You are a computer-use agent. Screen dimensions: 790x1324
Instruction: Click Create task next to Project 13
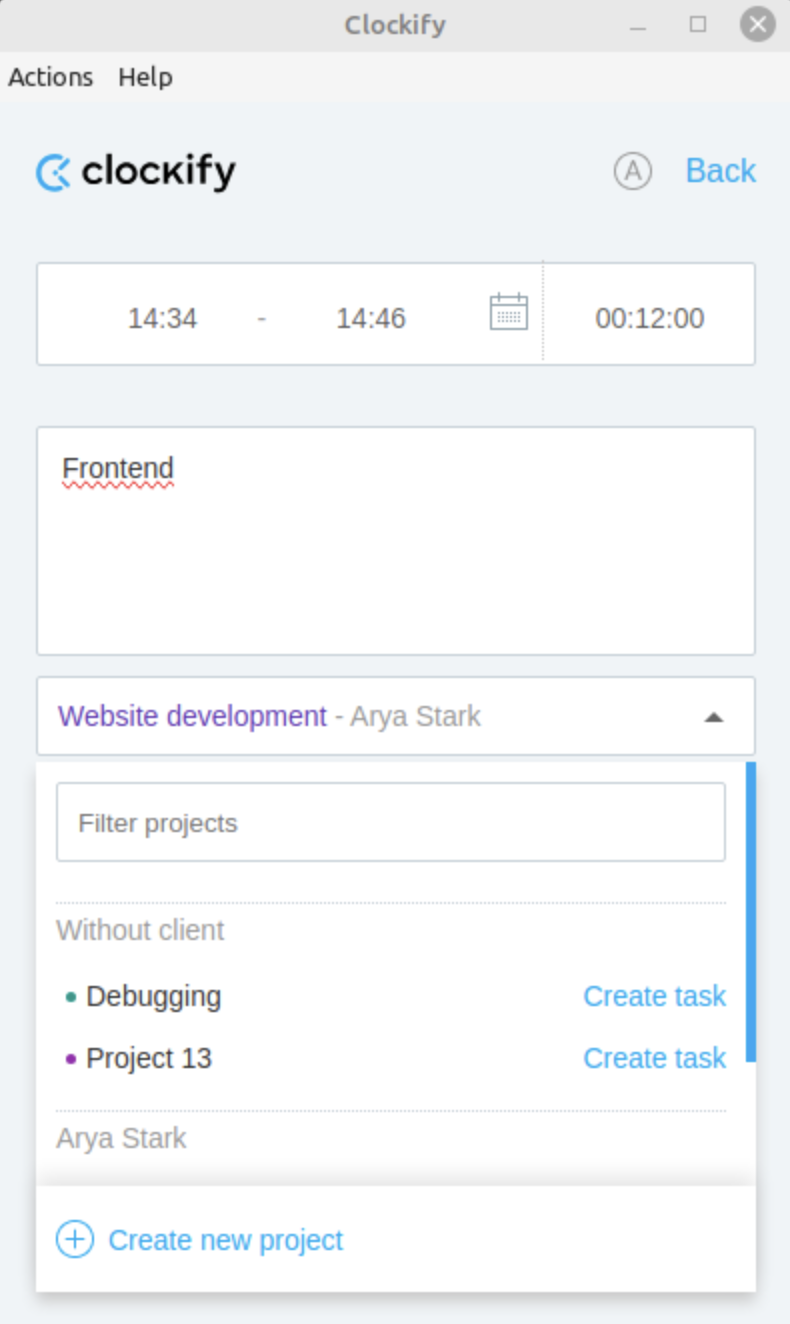pos(654,1058)
